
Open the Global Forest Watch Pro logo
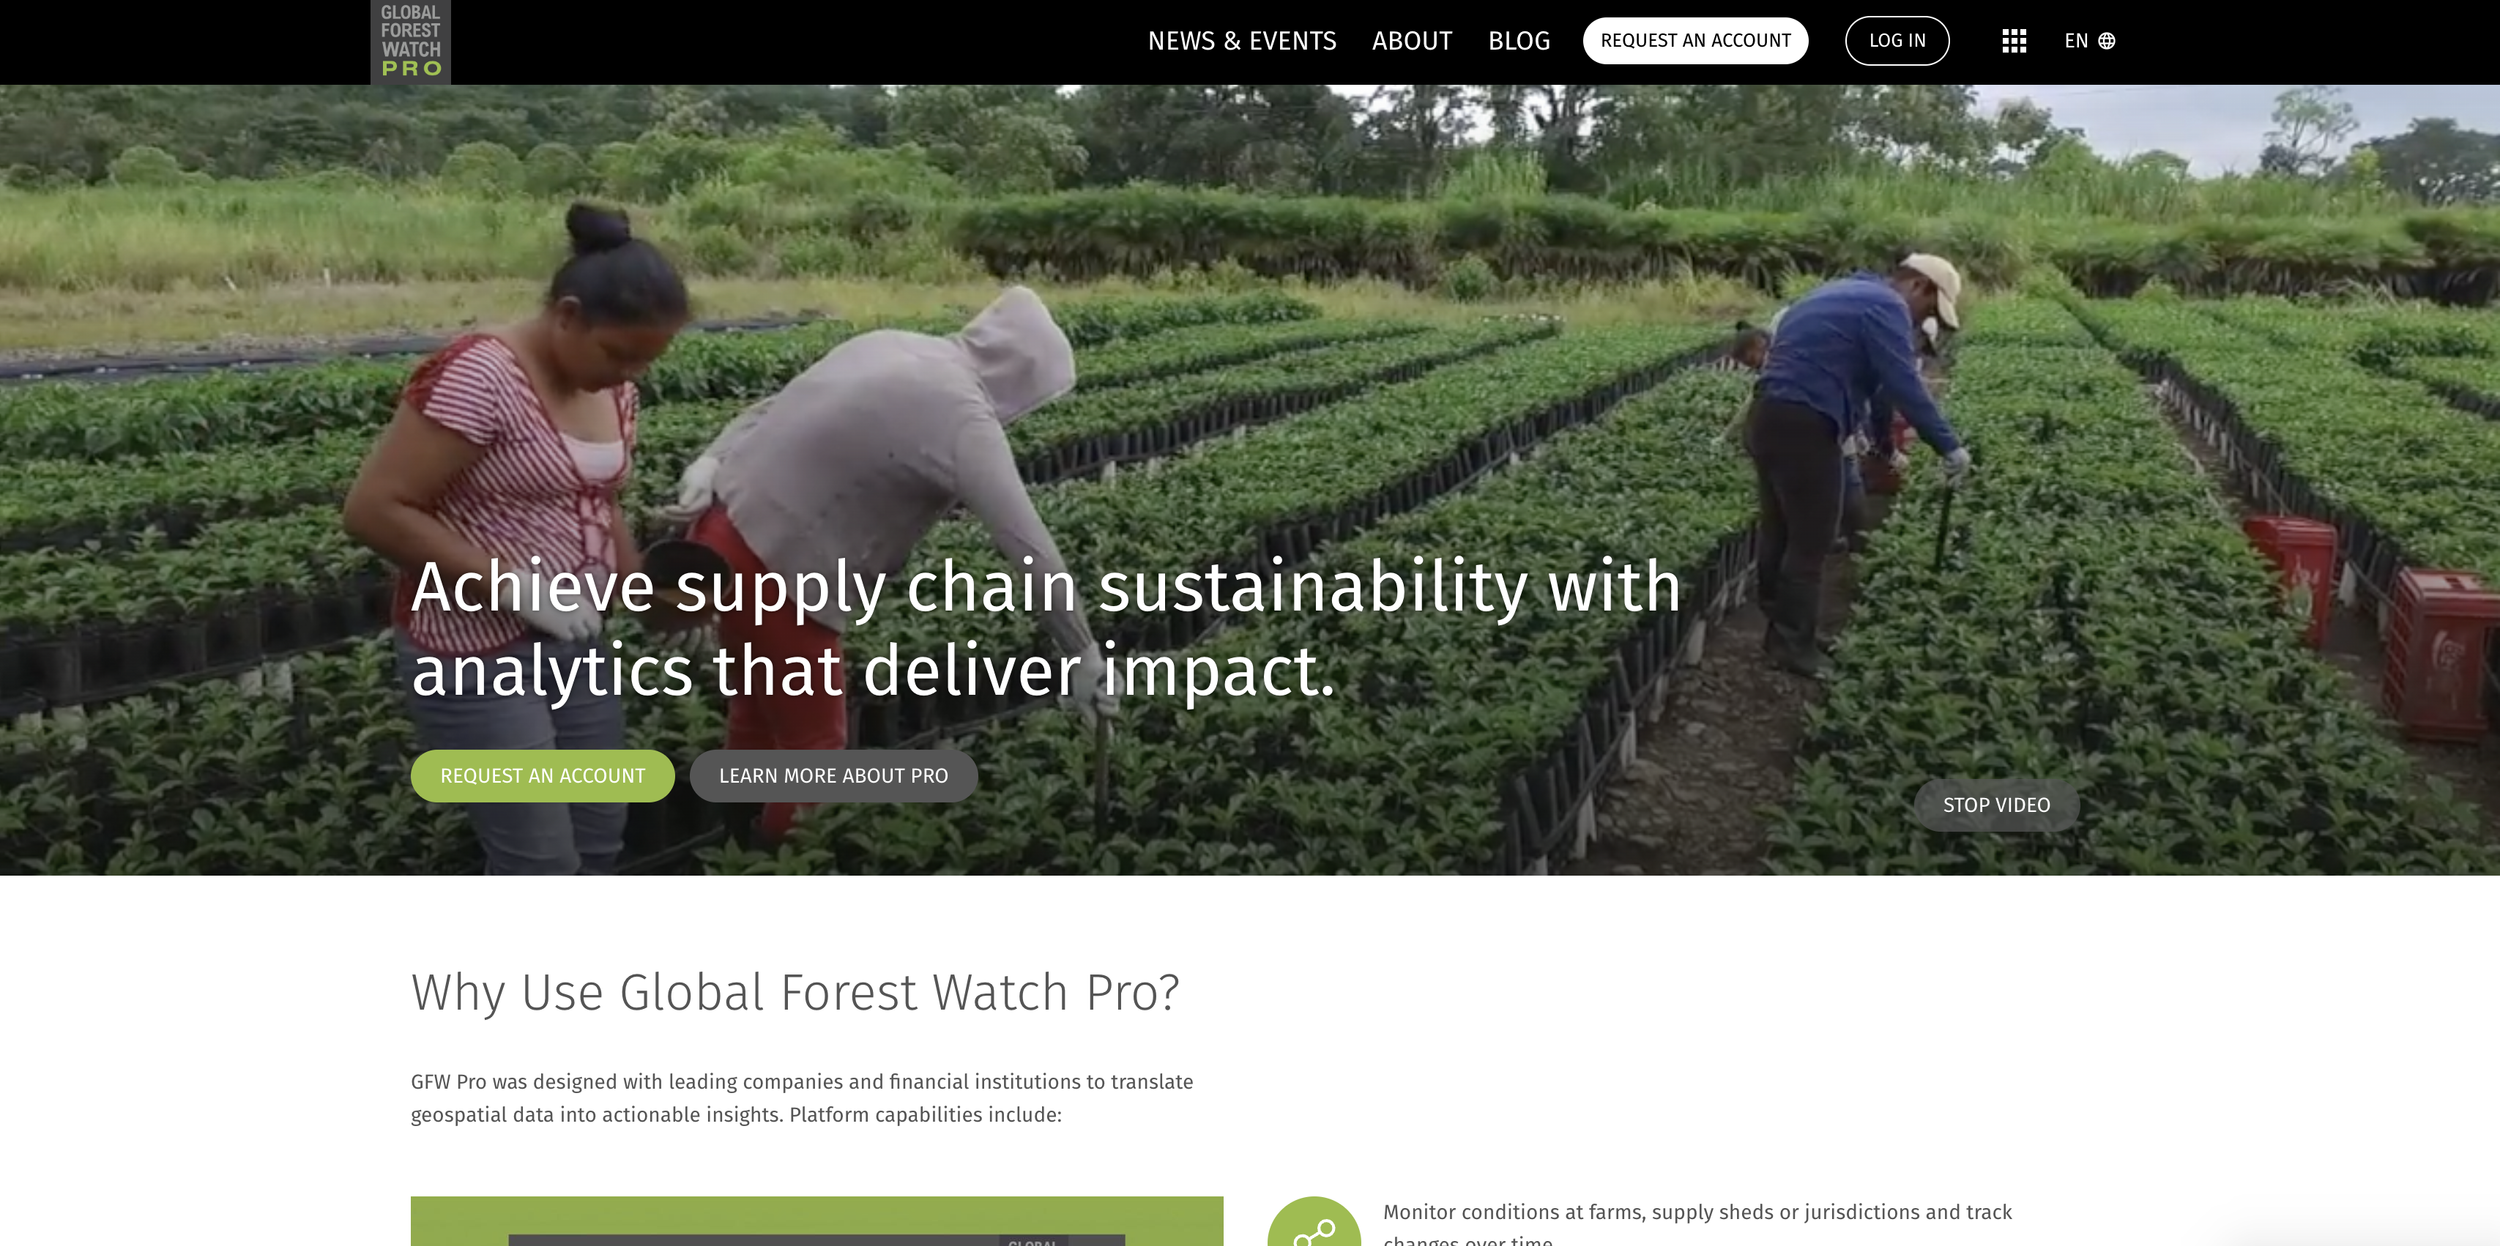pyautogui.click(x=410, y=41)
